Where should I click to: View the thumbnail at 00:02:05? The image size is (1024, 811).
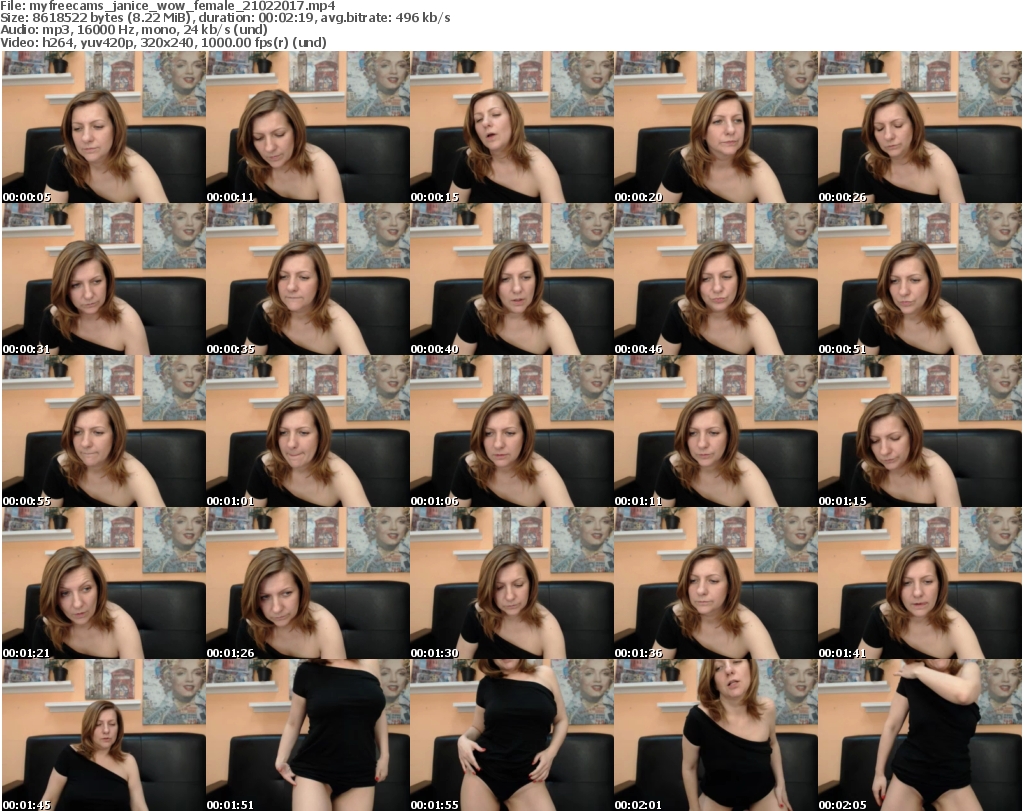(920, 735)
